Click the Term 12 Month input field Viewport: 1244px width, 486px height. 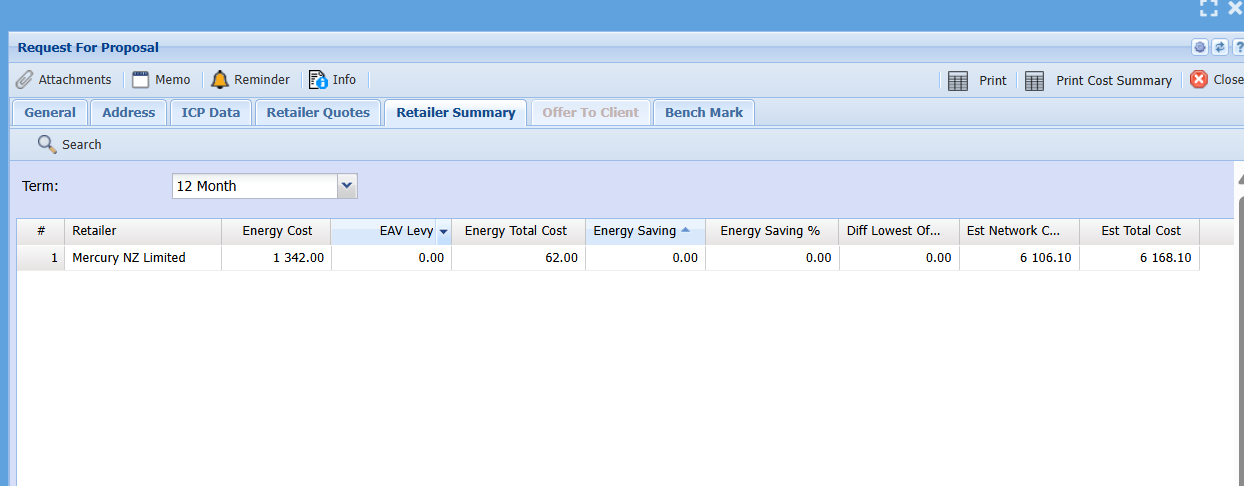pos(254,186)
